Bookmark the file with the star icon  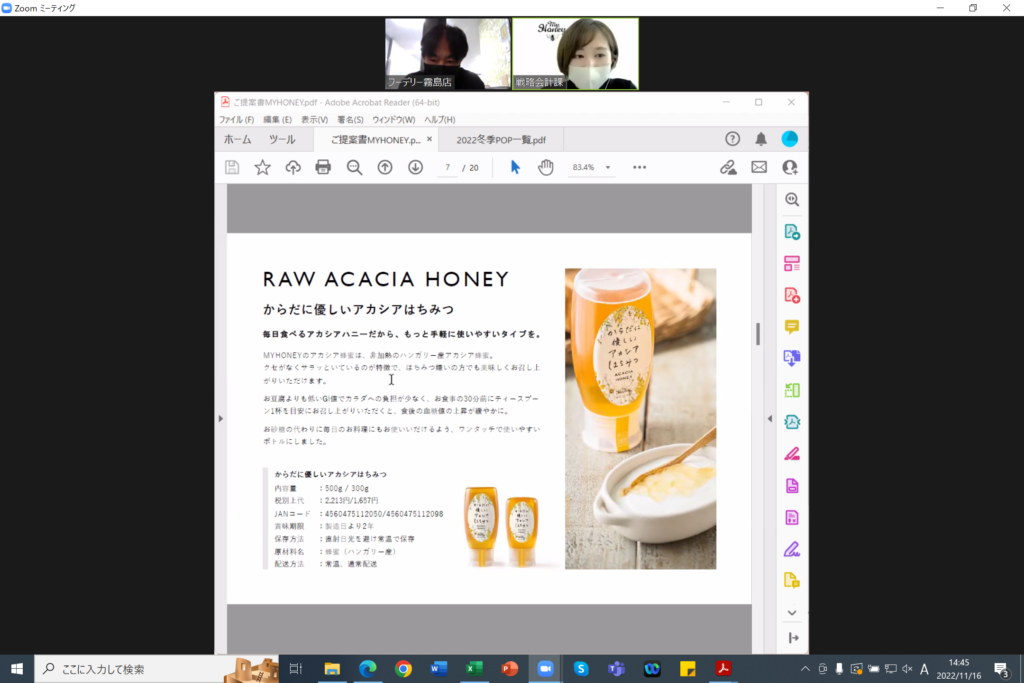(x=263, y=167)
